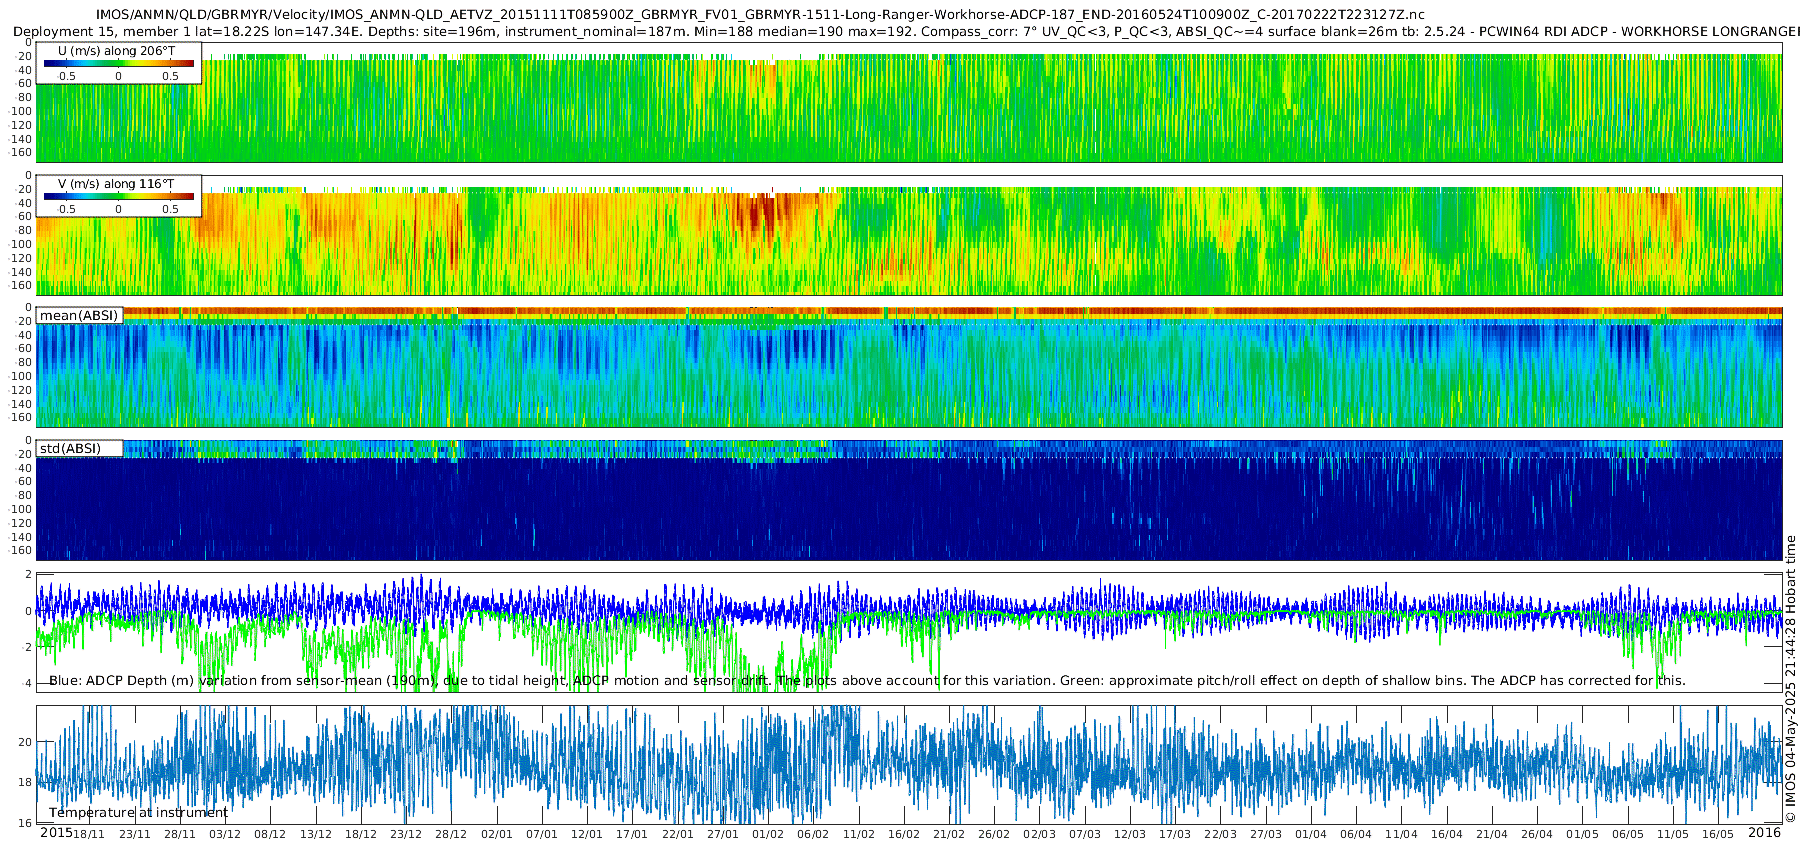1800x850 pixels.
Task: Click the 2015 year label
Action: (x=56, y=833)
